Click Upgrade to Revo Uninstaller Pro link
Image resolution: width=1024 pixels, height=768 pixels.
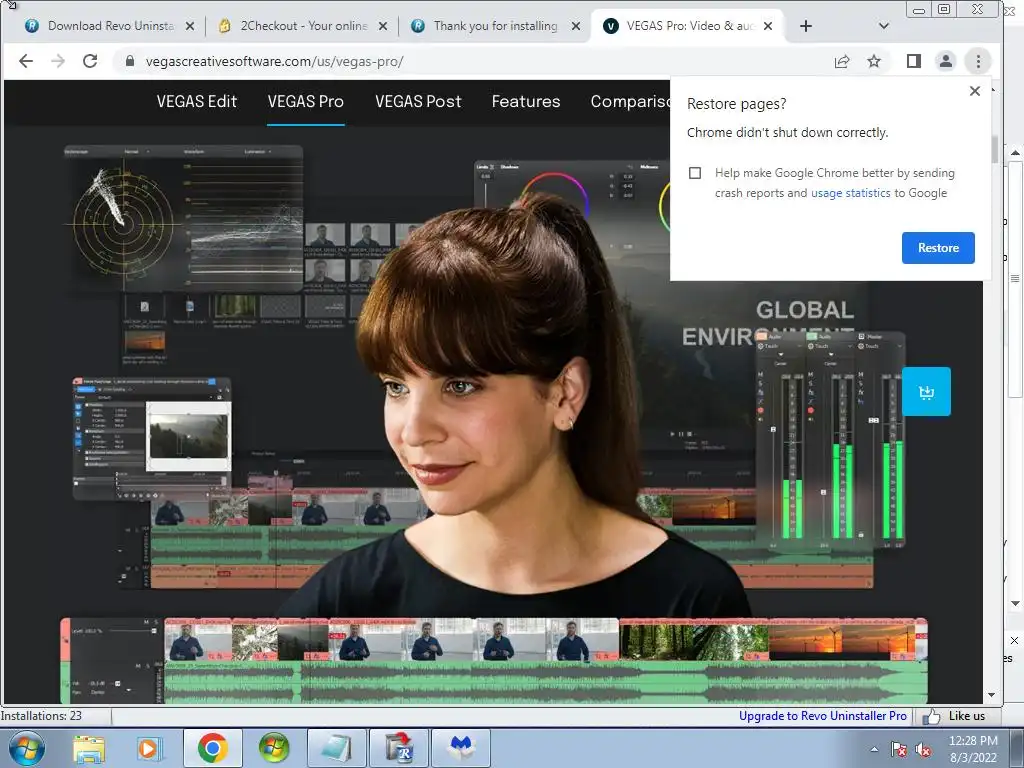(822, 716)
